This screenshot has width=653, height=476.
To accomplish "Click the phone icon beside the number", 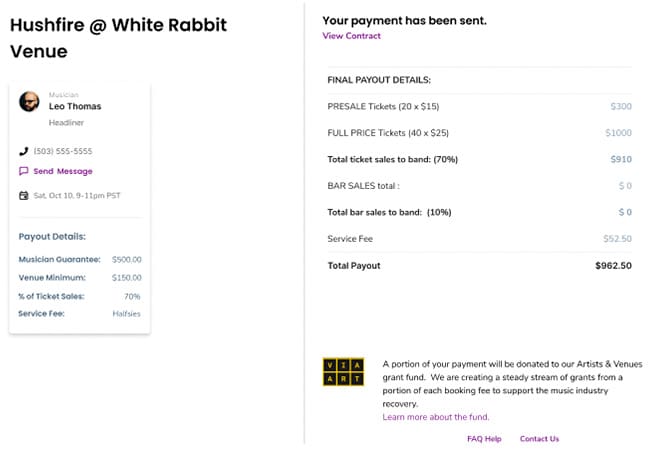I will coord(24,151).
